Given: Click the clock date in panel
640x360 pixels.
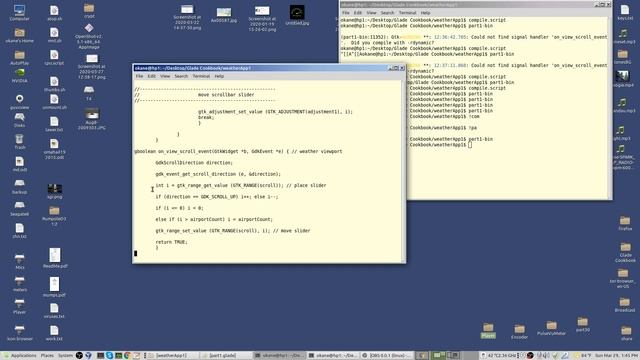Looking at the screenshot, I should pyautogui.click(x=617, y=356).
